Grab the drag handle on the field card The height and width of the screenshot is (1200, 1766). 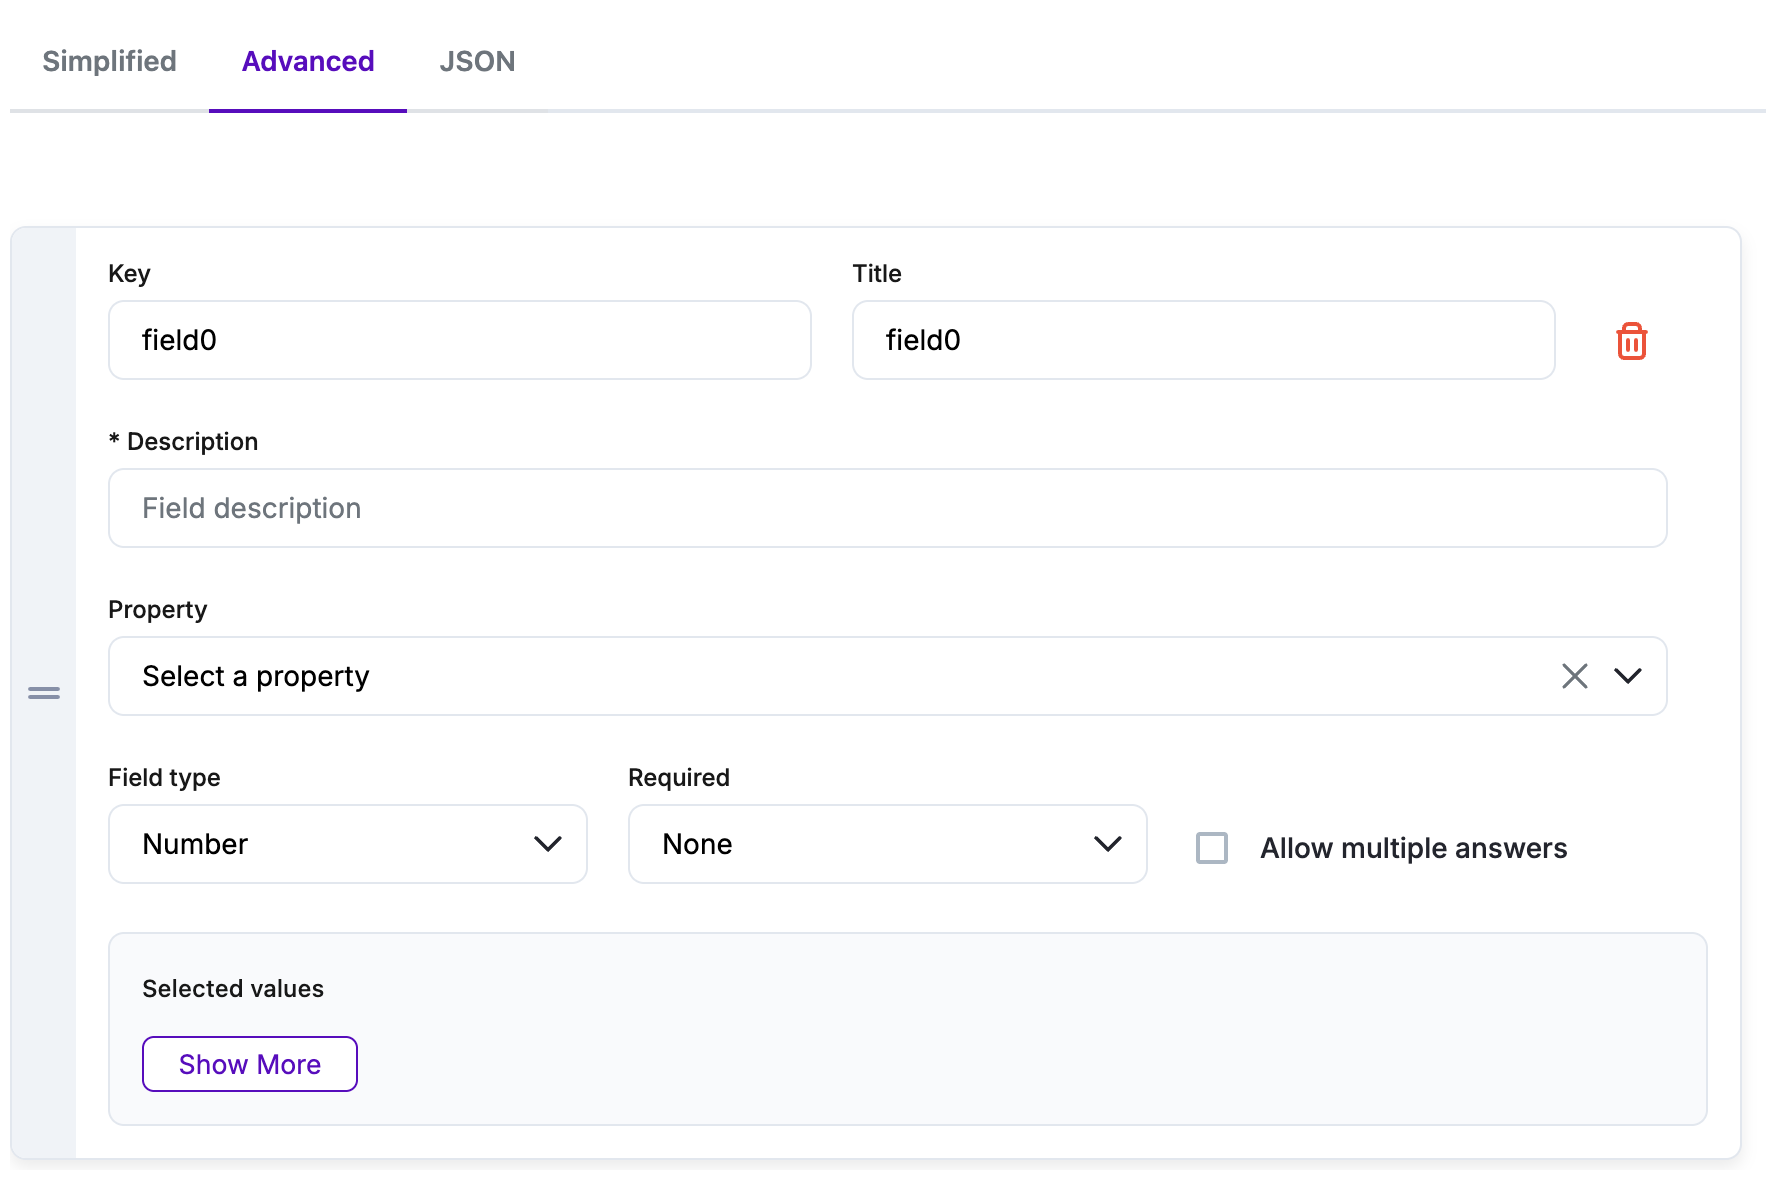coord(44,692)
